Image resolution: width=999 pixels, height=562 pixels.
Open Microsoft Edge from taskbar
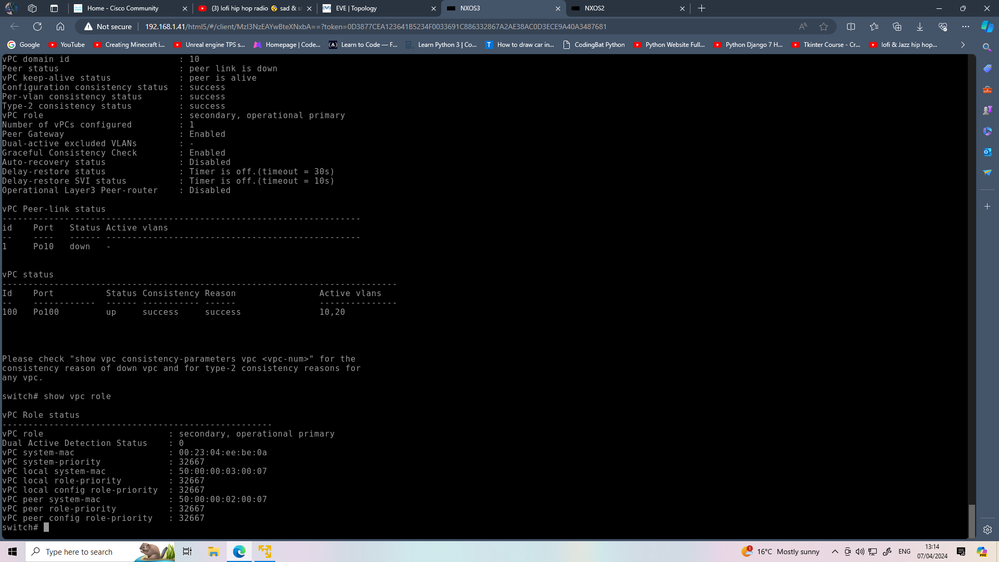pyautogui.click(x=239, y=551)
